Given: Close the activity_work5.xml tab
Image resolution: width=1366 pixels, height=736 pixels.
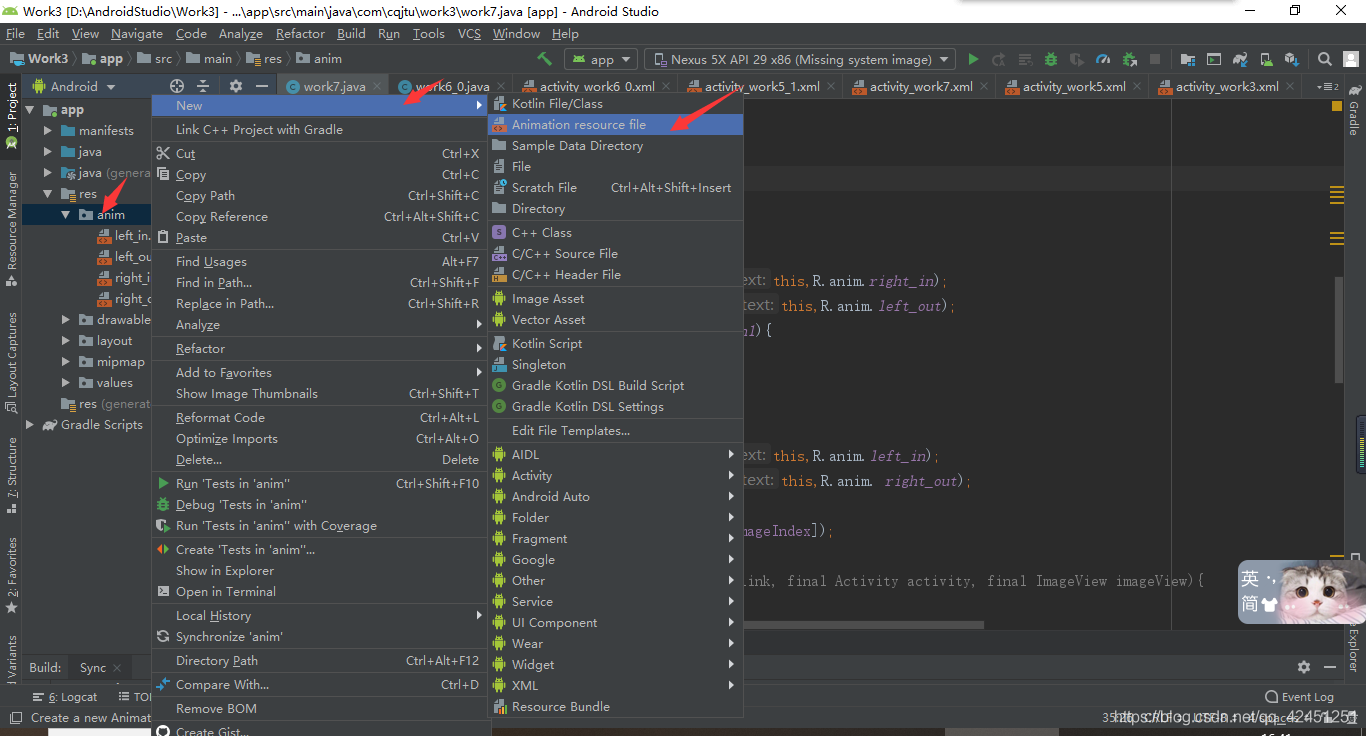Looking at the screenshot, I should coord(1137,87).
